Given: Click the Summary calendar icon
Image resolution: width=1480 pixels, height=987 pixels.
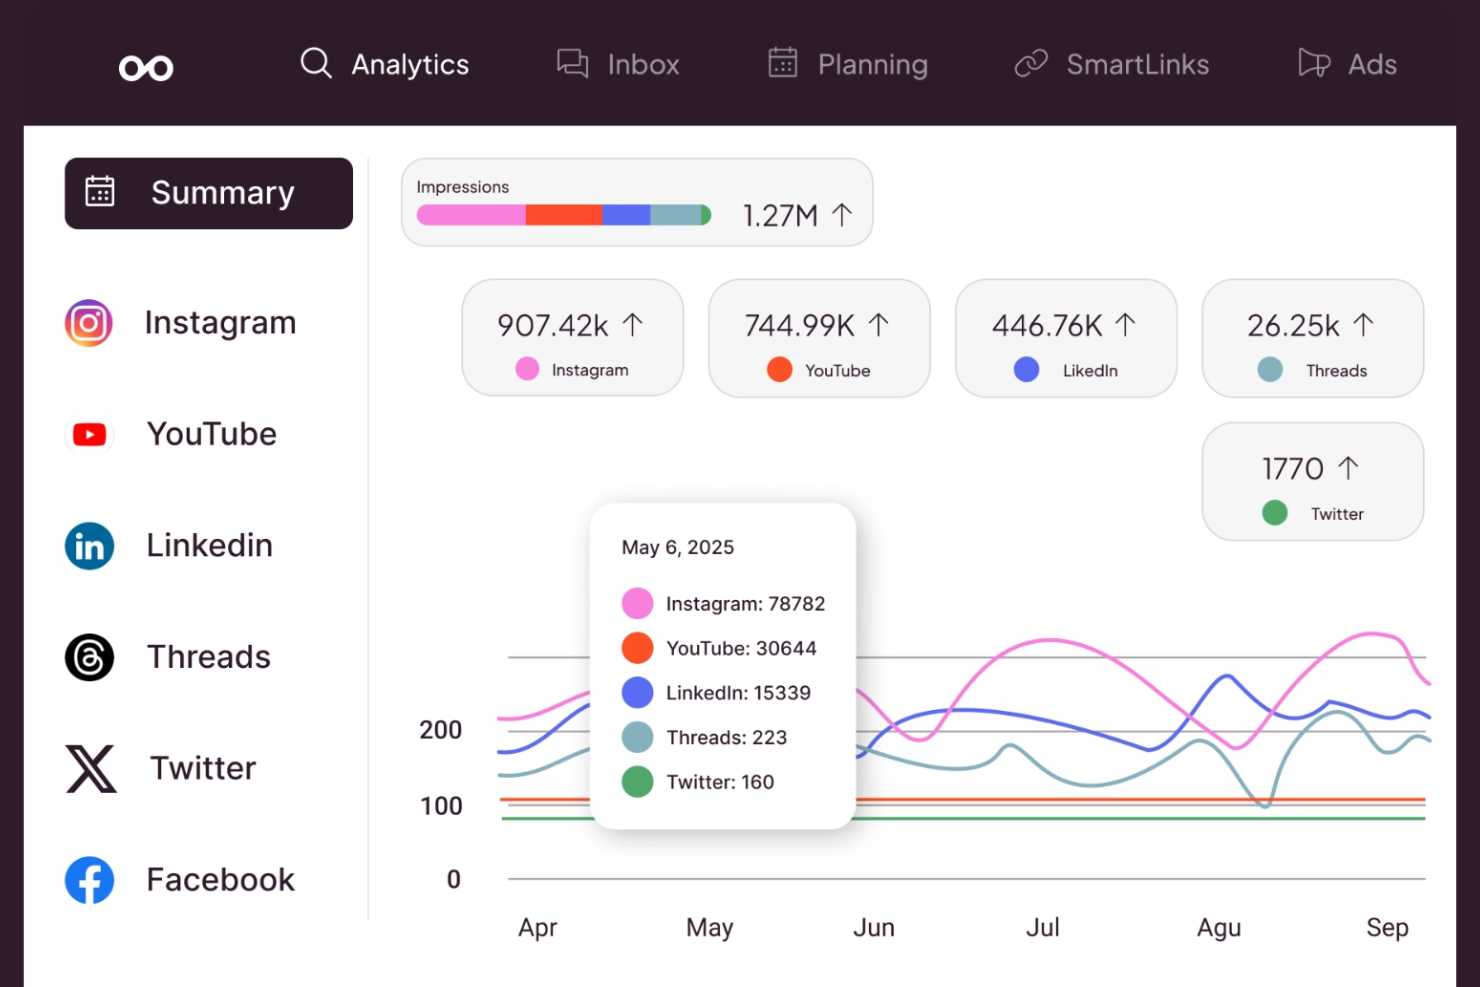Looking at the screenshot, I should 100,191.
